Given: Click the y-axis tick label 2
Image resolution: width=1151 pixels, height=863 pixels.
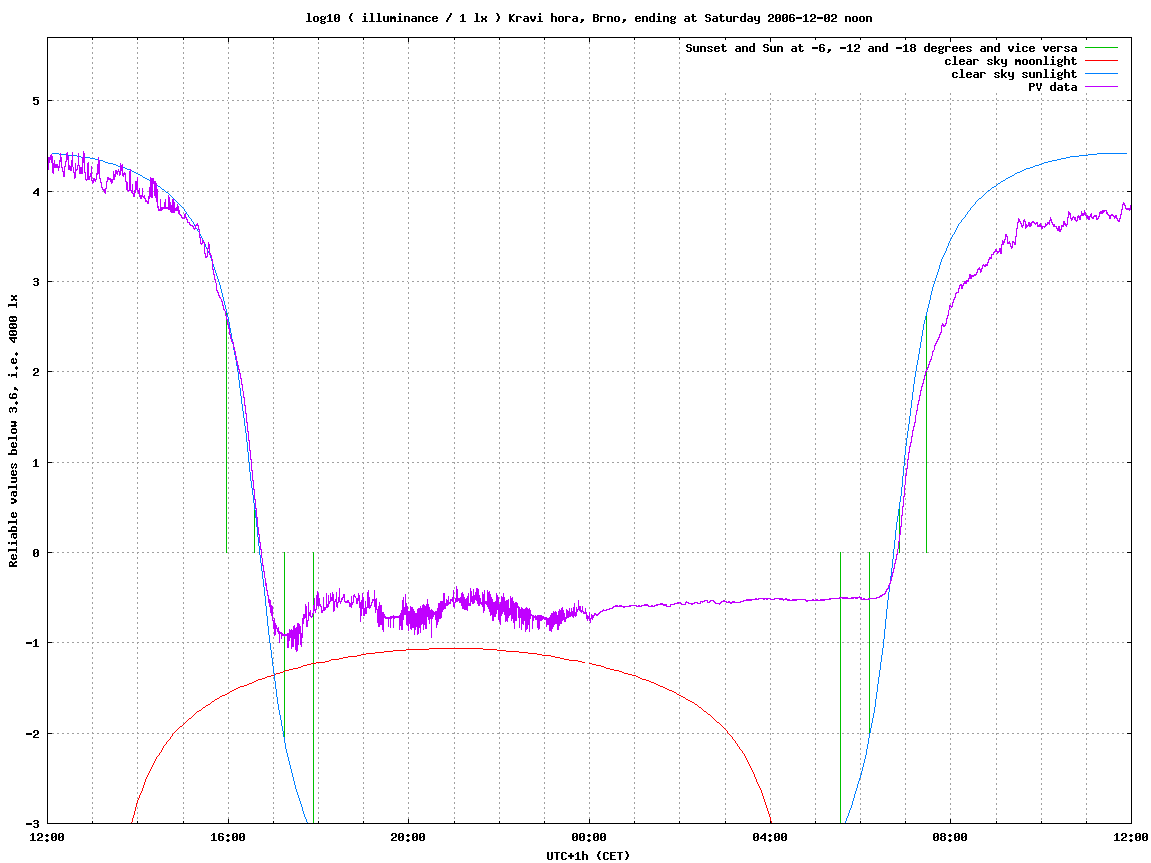Looking at the screenshot, I should [35, 372].
